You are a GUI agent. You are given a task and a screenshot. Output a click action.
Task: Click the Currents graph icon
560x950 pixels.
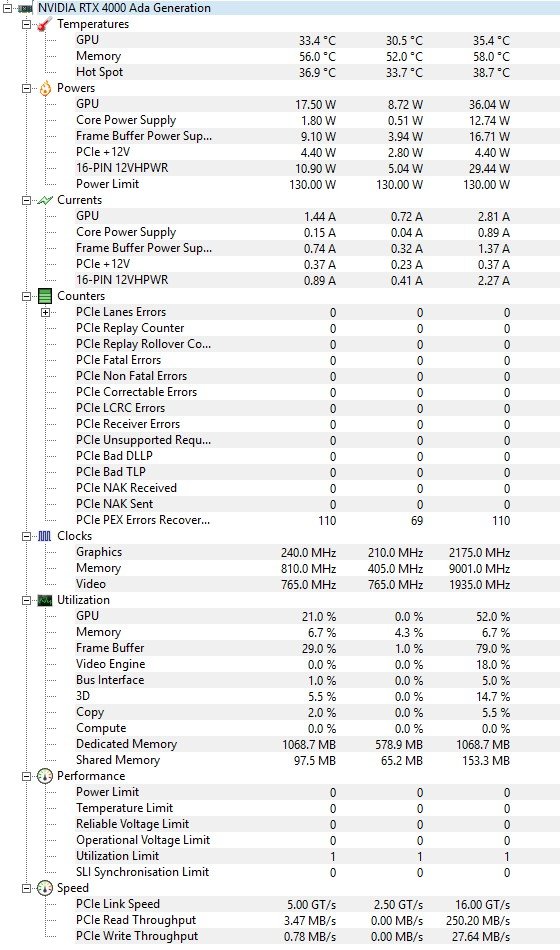click(45, 201)
